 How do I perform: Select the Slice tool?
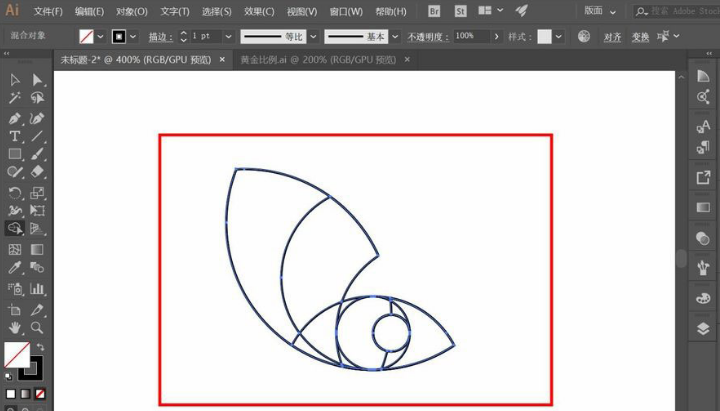pos(37,310)
